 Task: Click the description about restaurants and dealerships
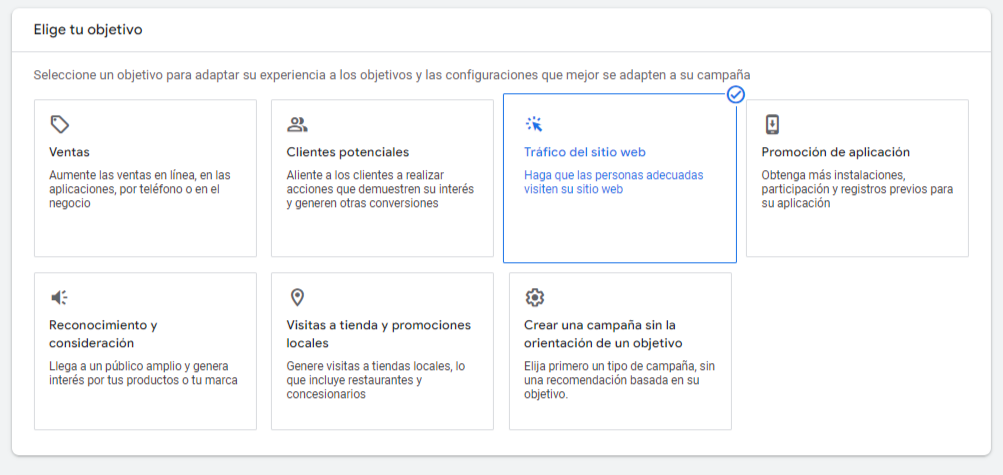(375, 380)
